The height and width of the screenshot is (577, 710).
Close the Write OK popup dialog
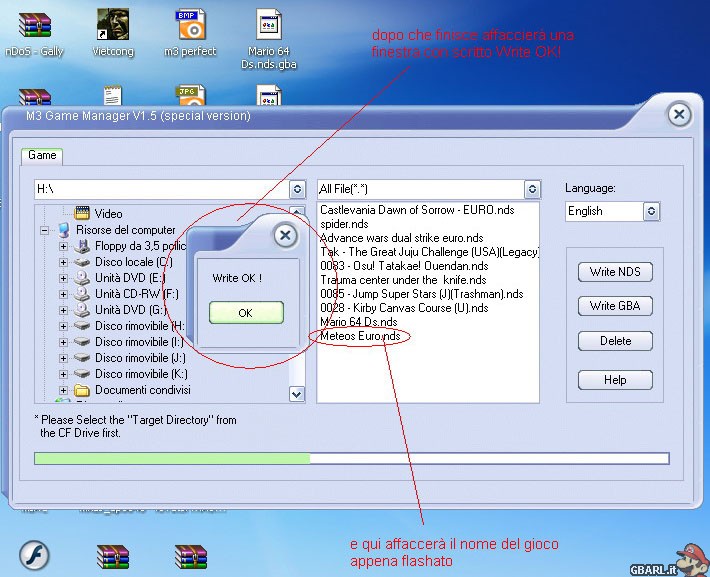285,235
